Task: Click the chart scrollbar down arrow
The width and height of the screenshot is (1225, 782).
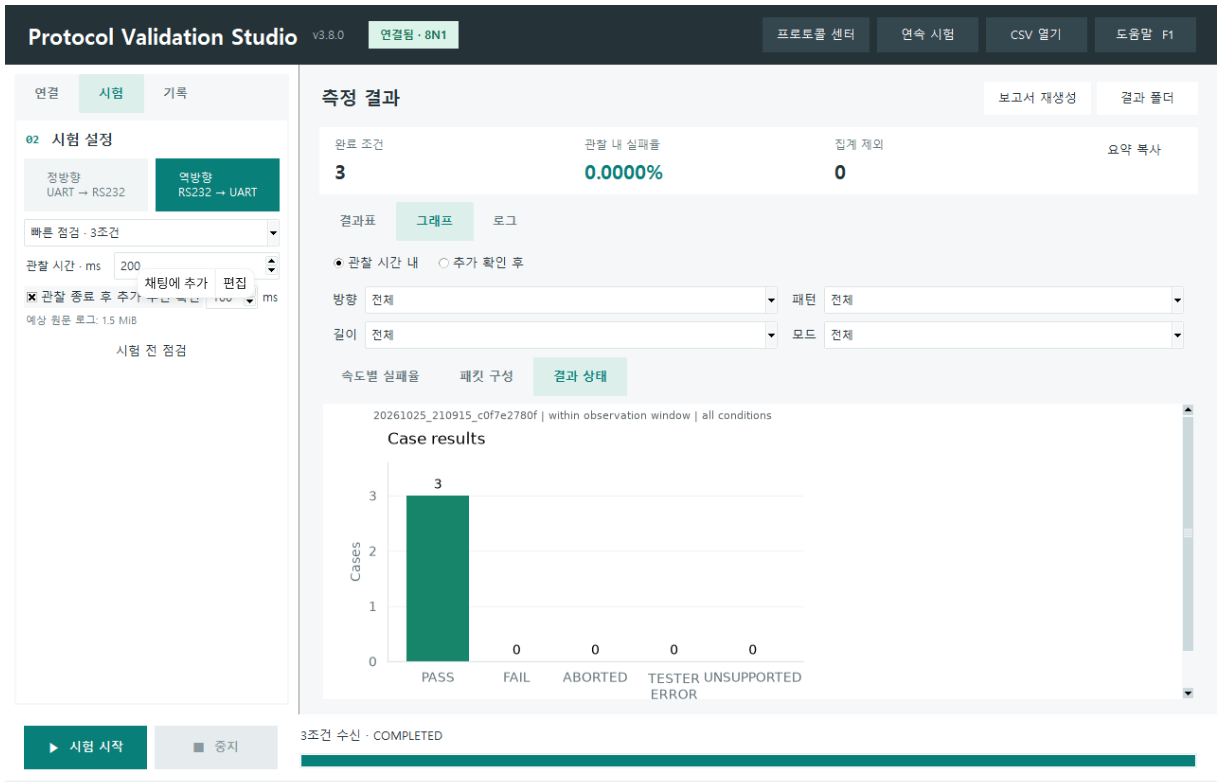Action: [x=1188, y=693]
